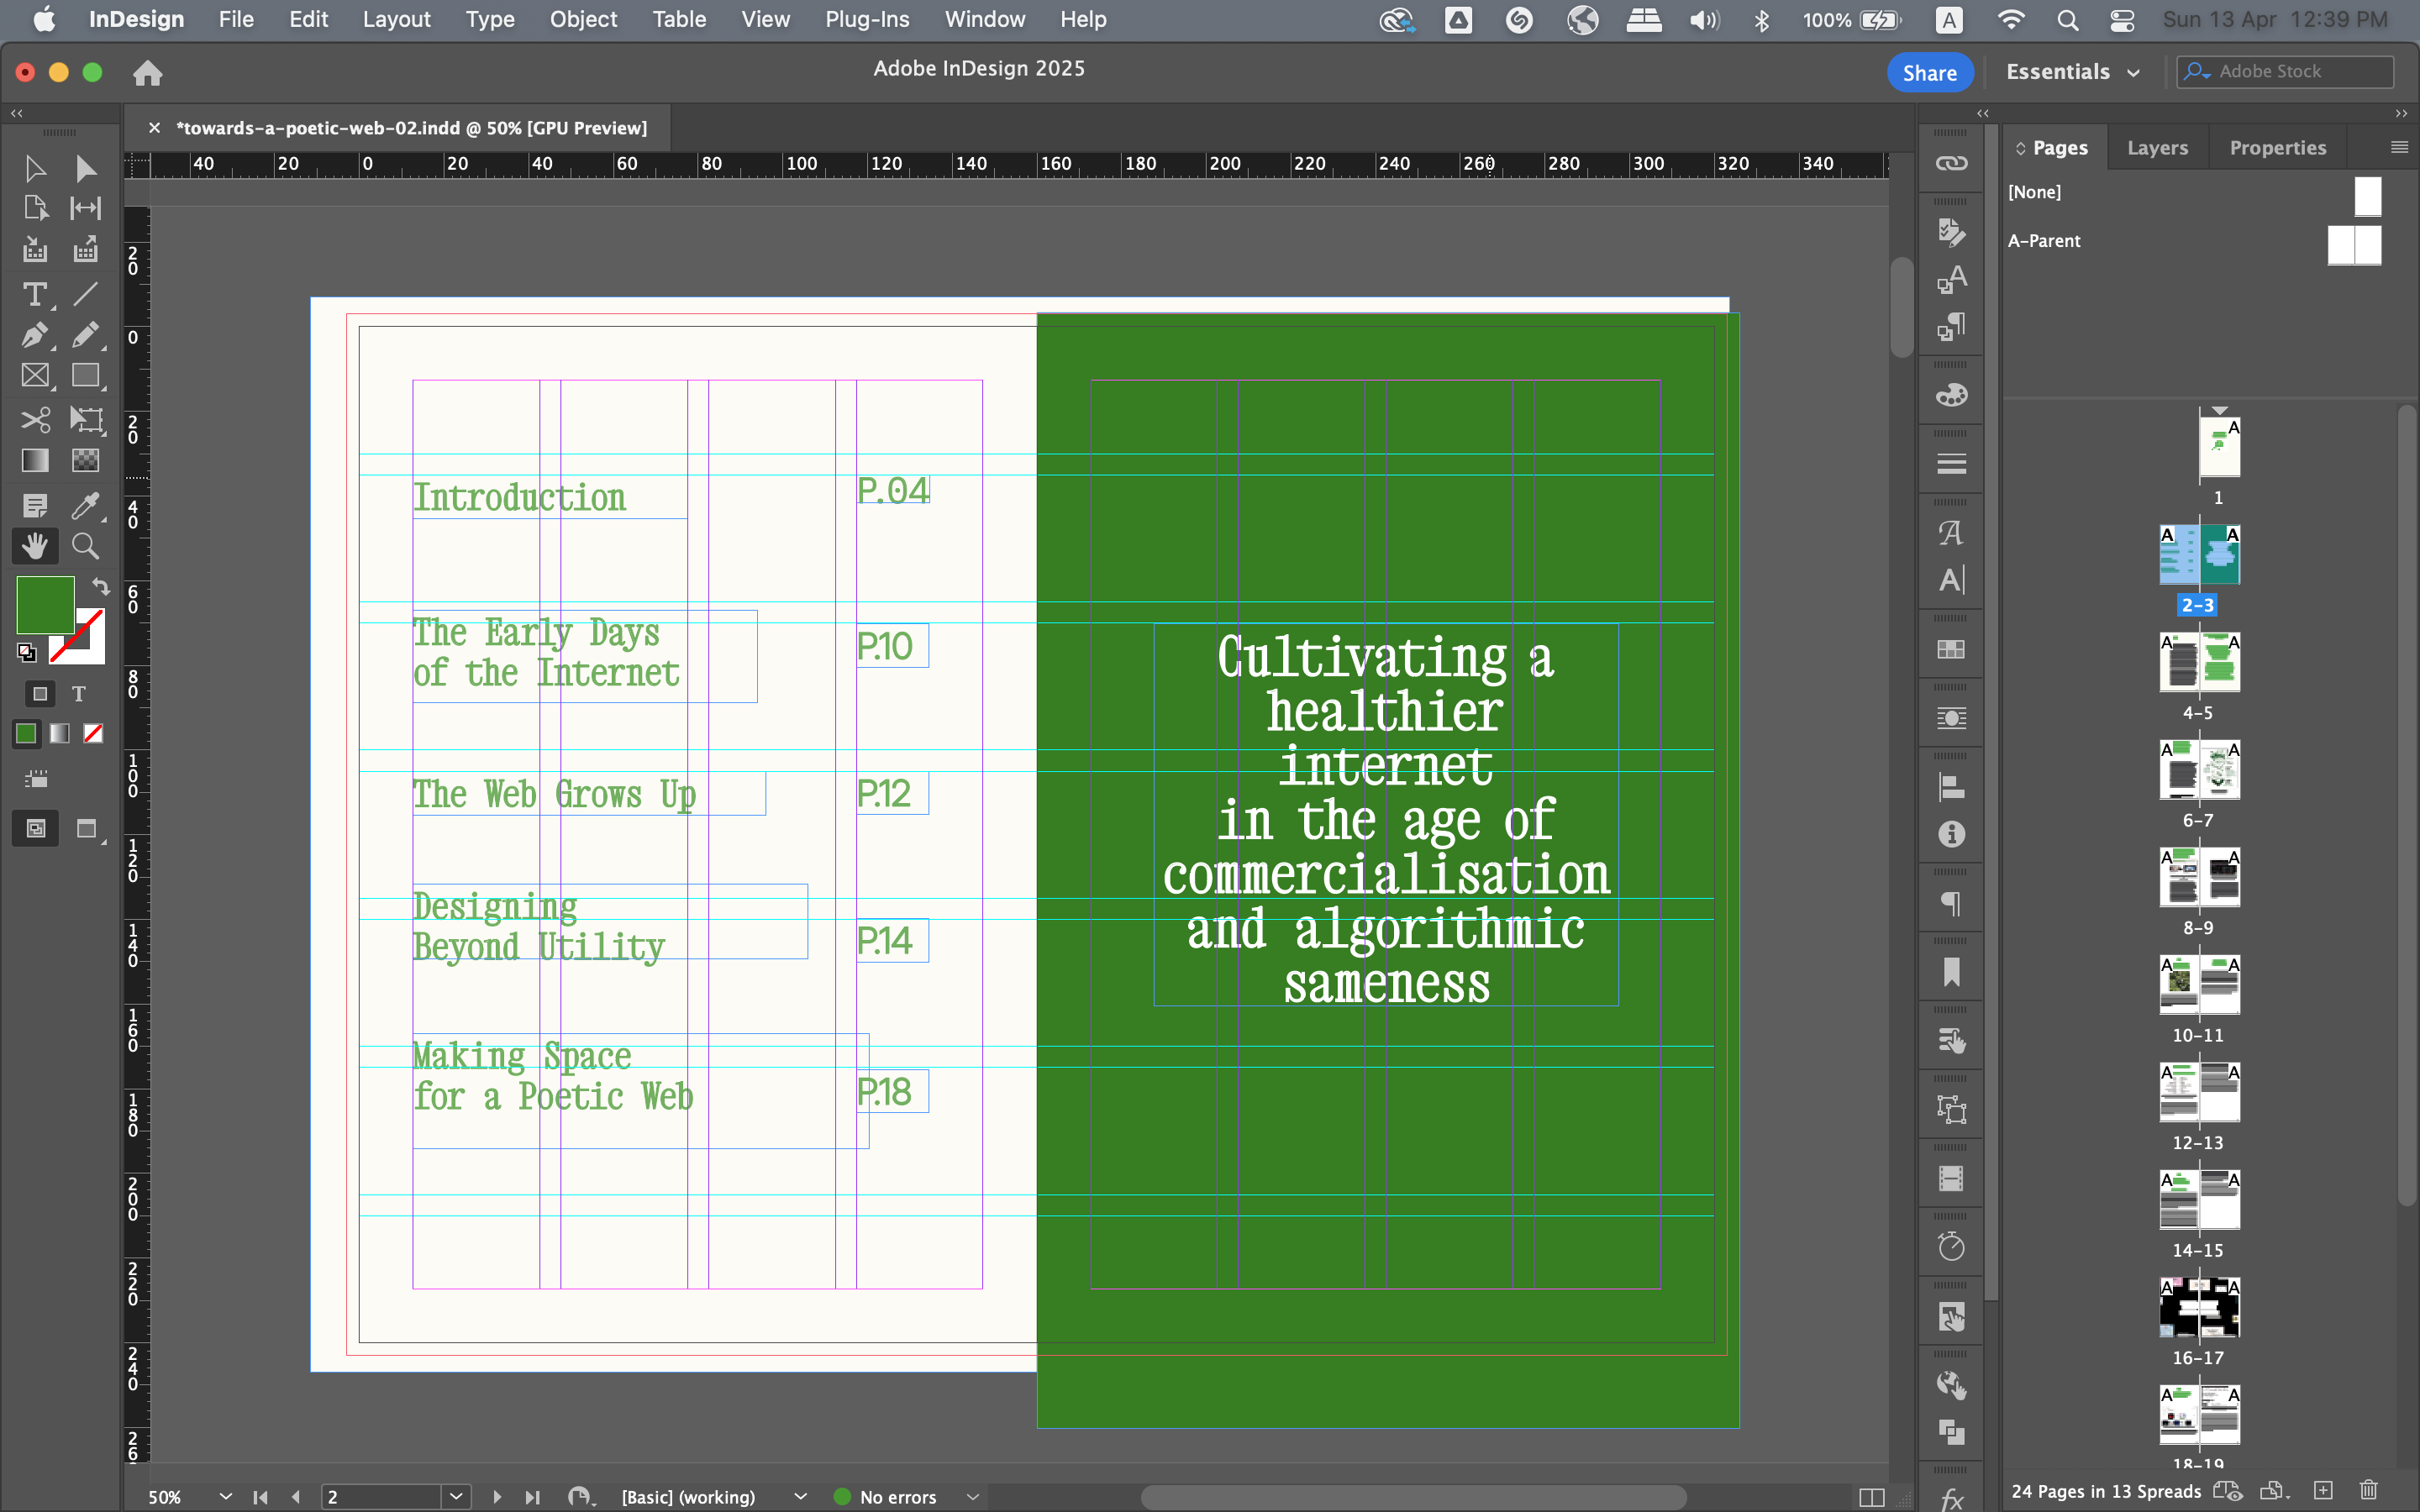Swap fill and stroke colors

click(101, 586)
